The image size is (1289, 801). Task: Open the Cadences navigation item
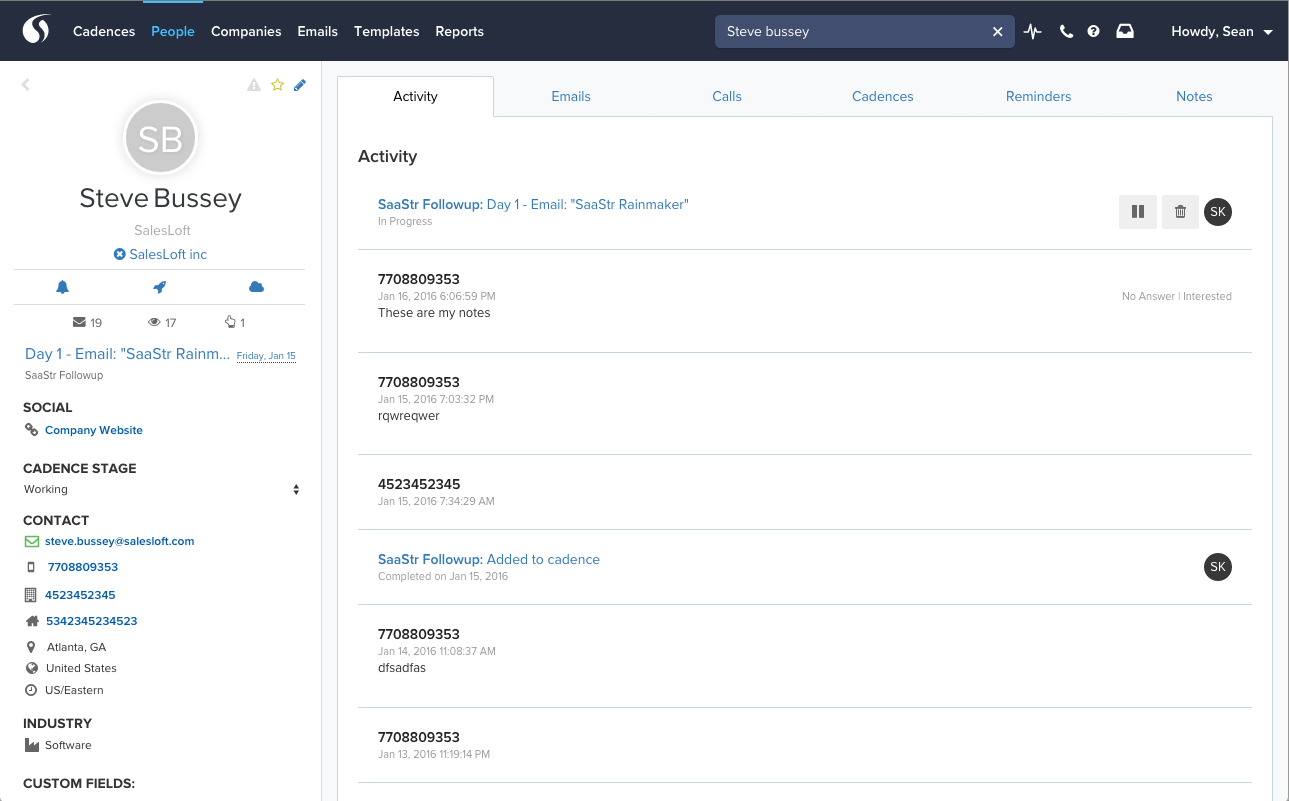104,31
